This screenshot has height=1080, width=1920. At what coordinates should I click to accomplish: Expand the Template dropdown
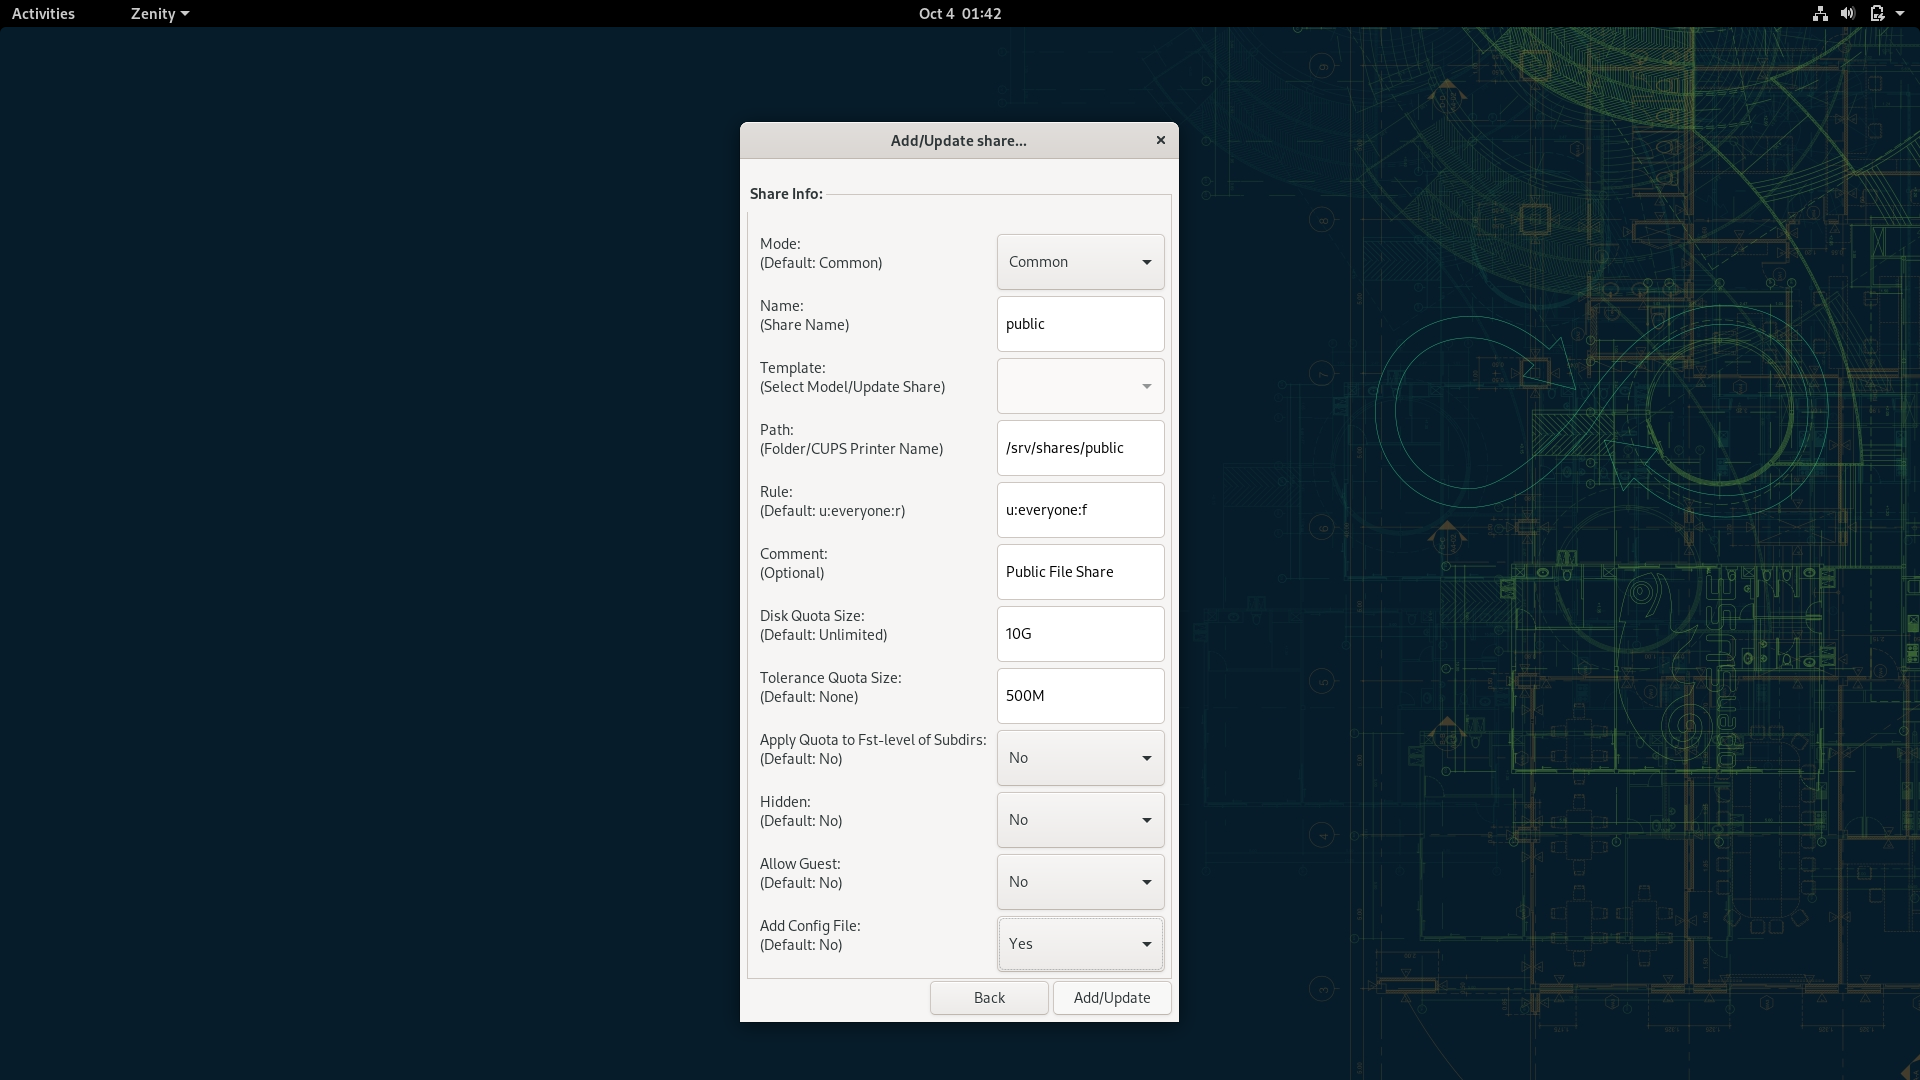click(1080, 386)
